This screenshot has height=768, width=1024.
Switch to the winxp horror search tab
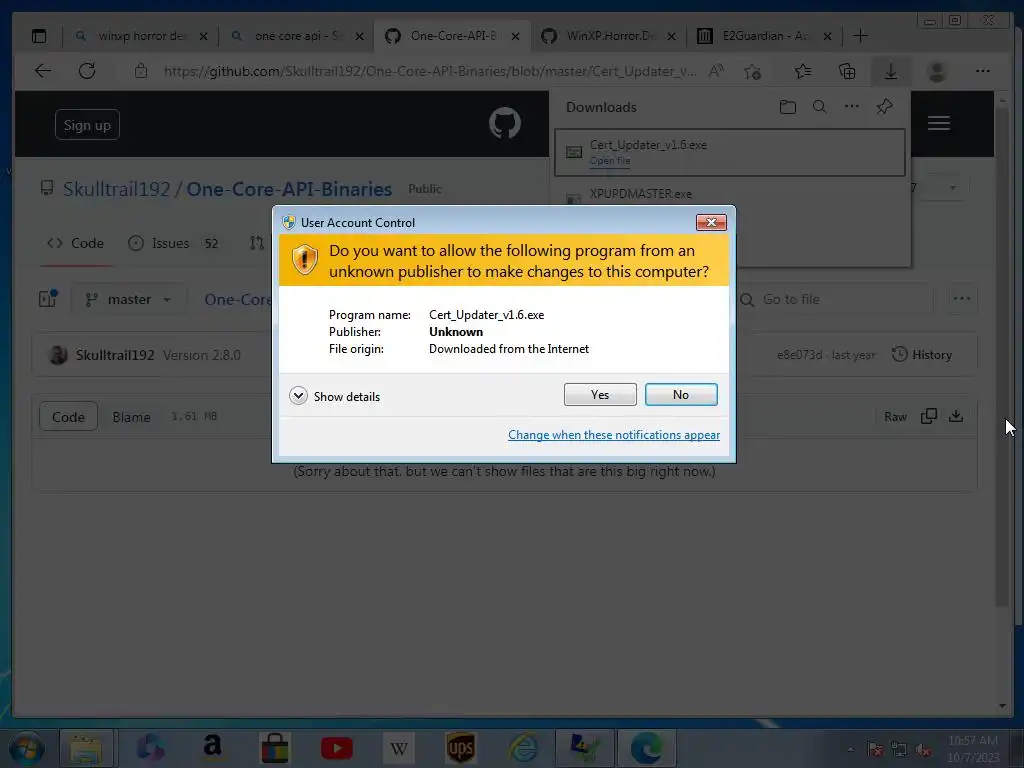click(x=141, y=36)
